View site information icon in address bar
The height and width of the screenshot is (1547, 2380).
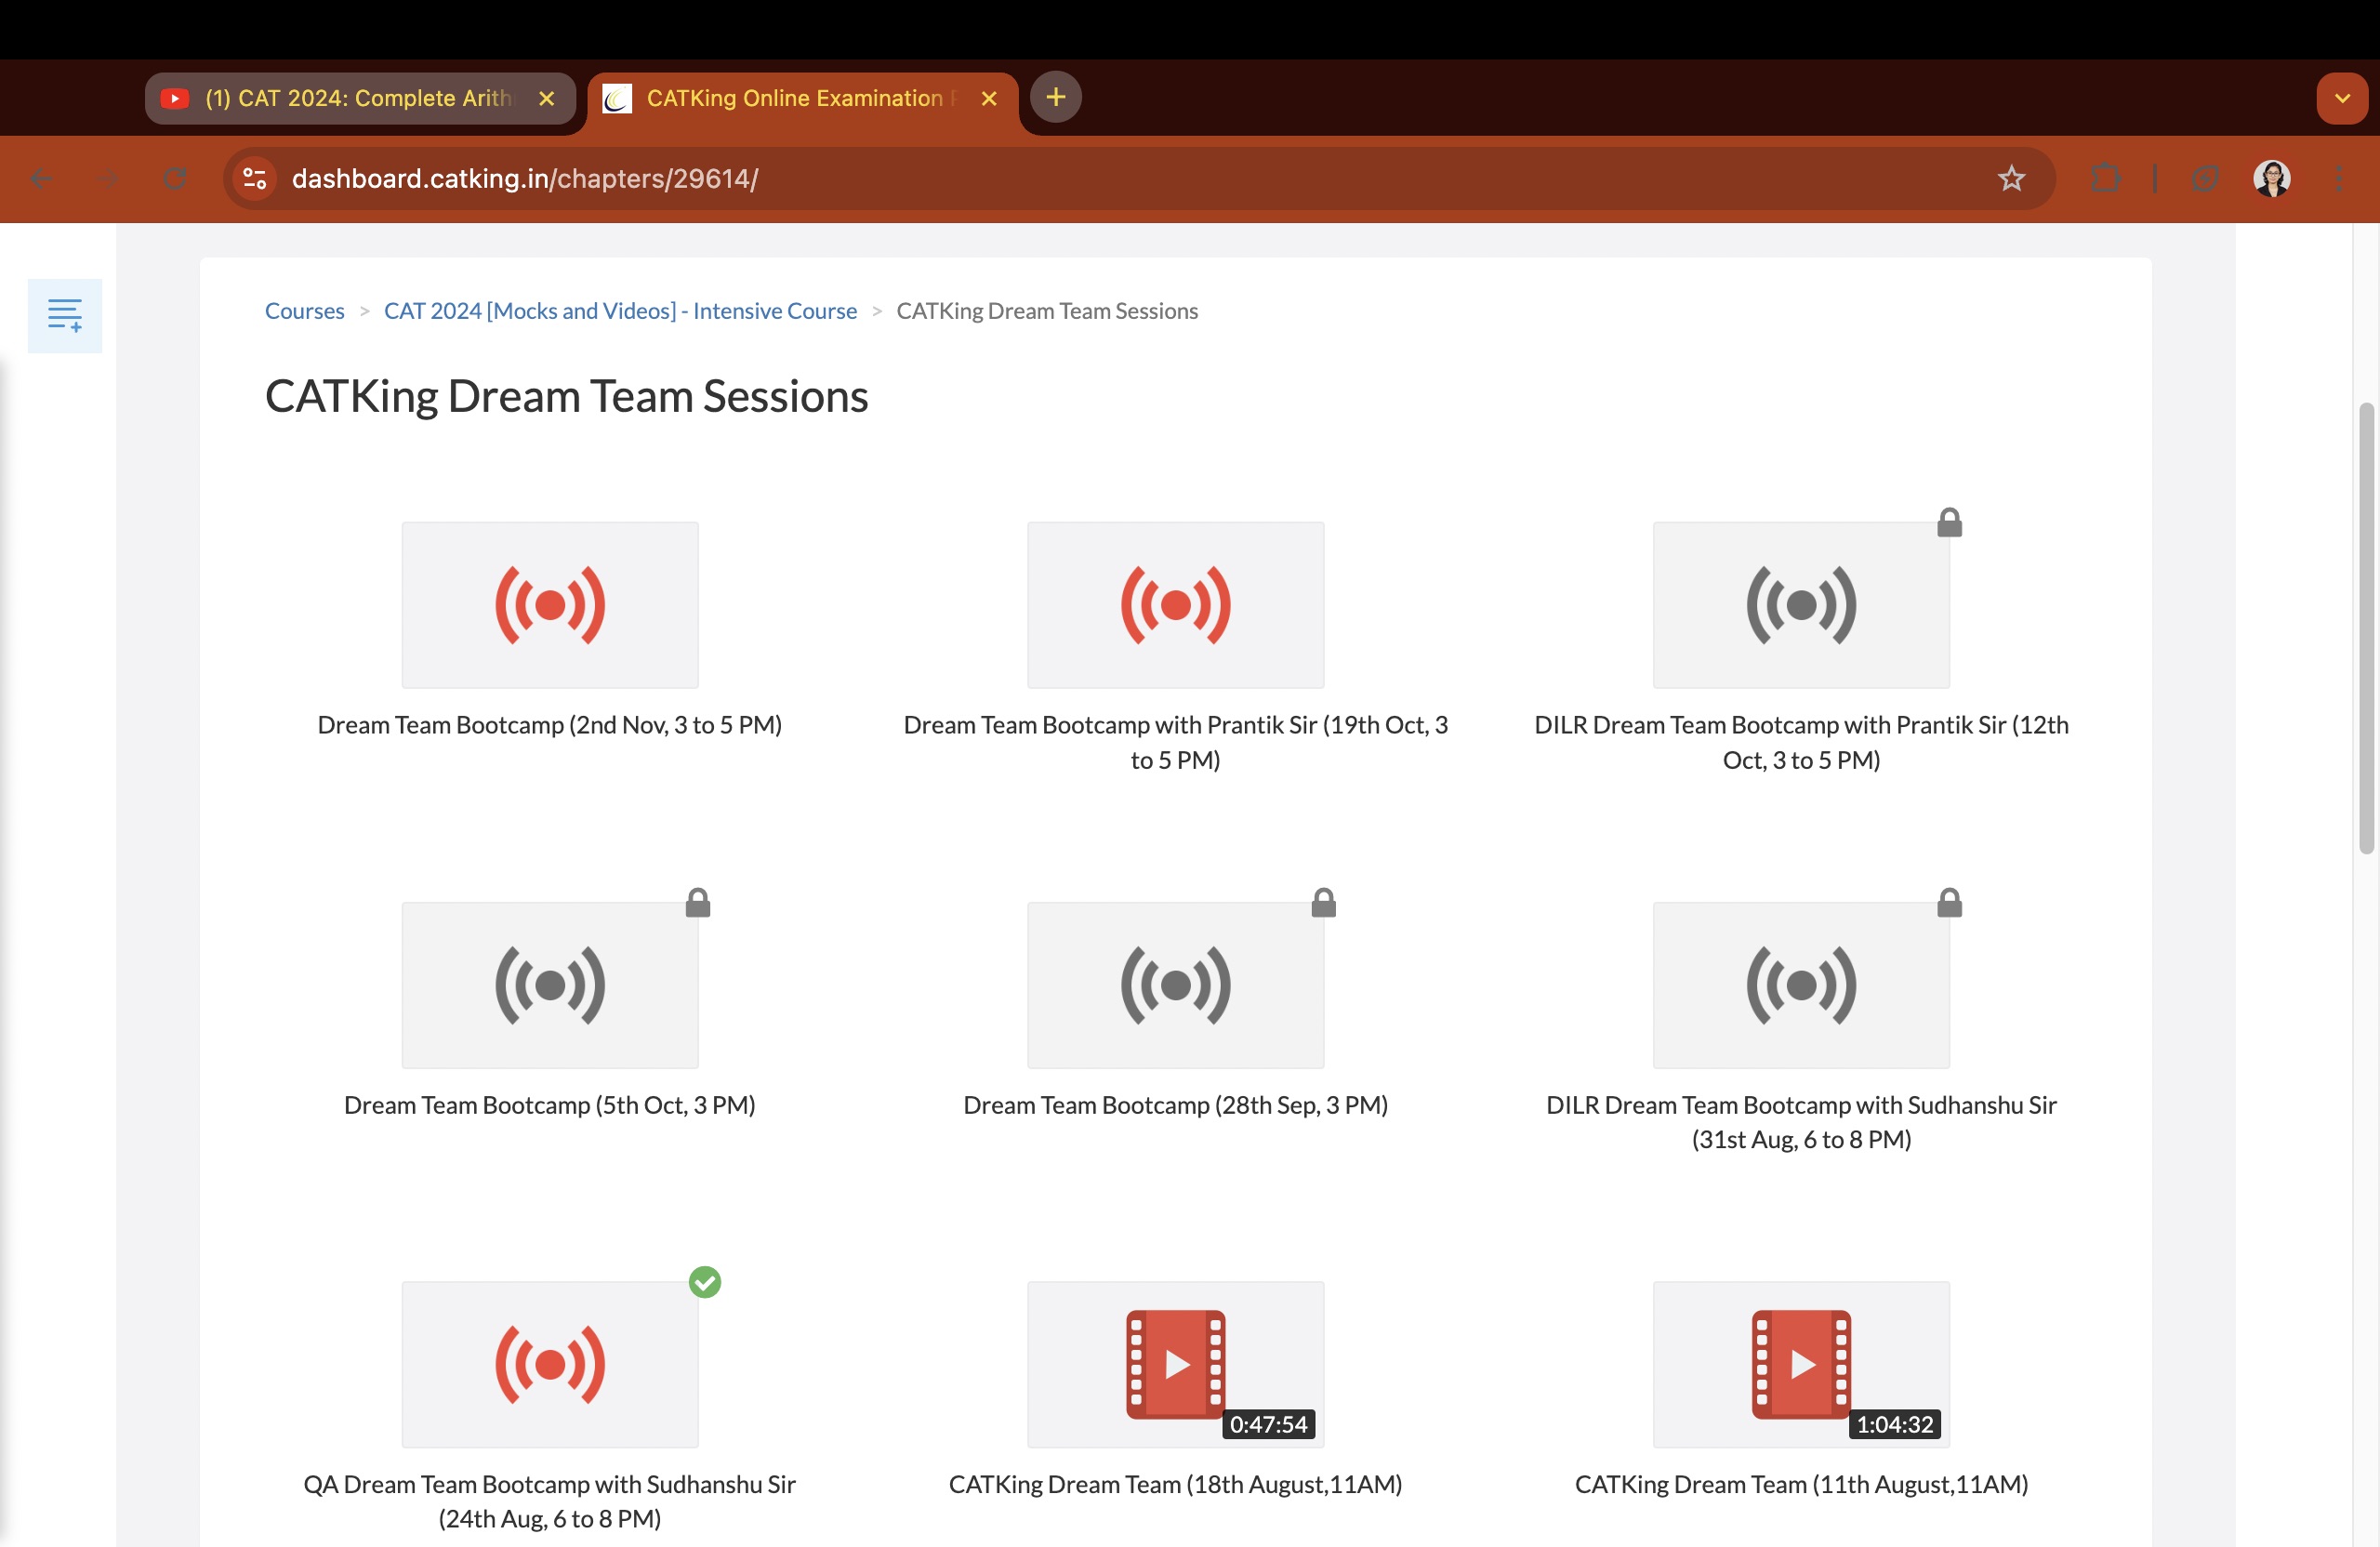[255, 179]
